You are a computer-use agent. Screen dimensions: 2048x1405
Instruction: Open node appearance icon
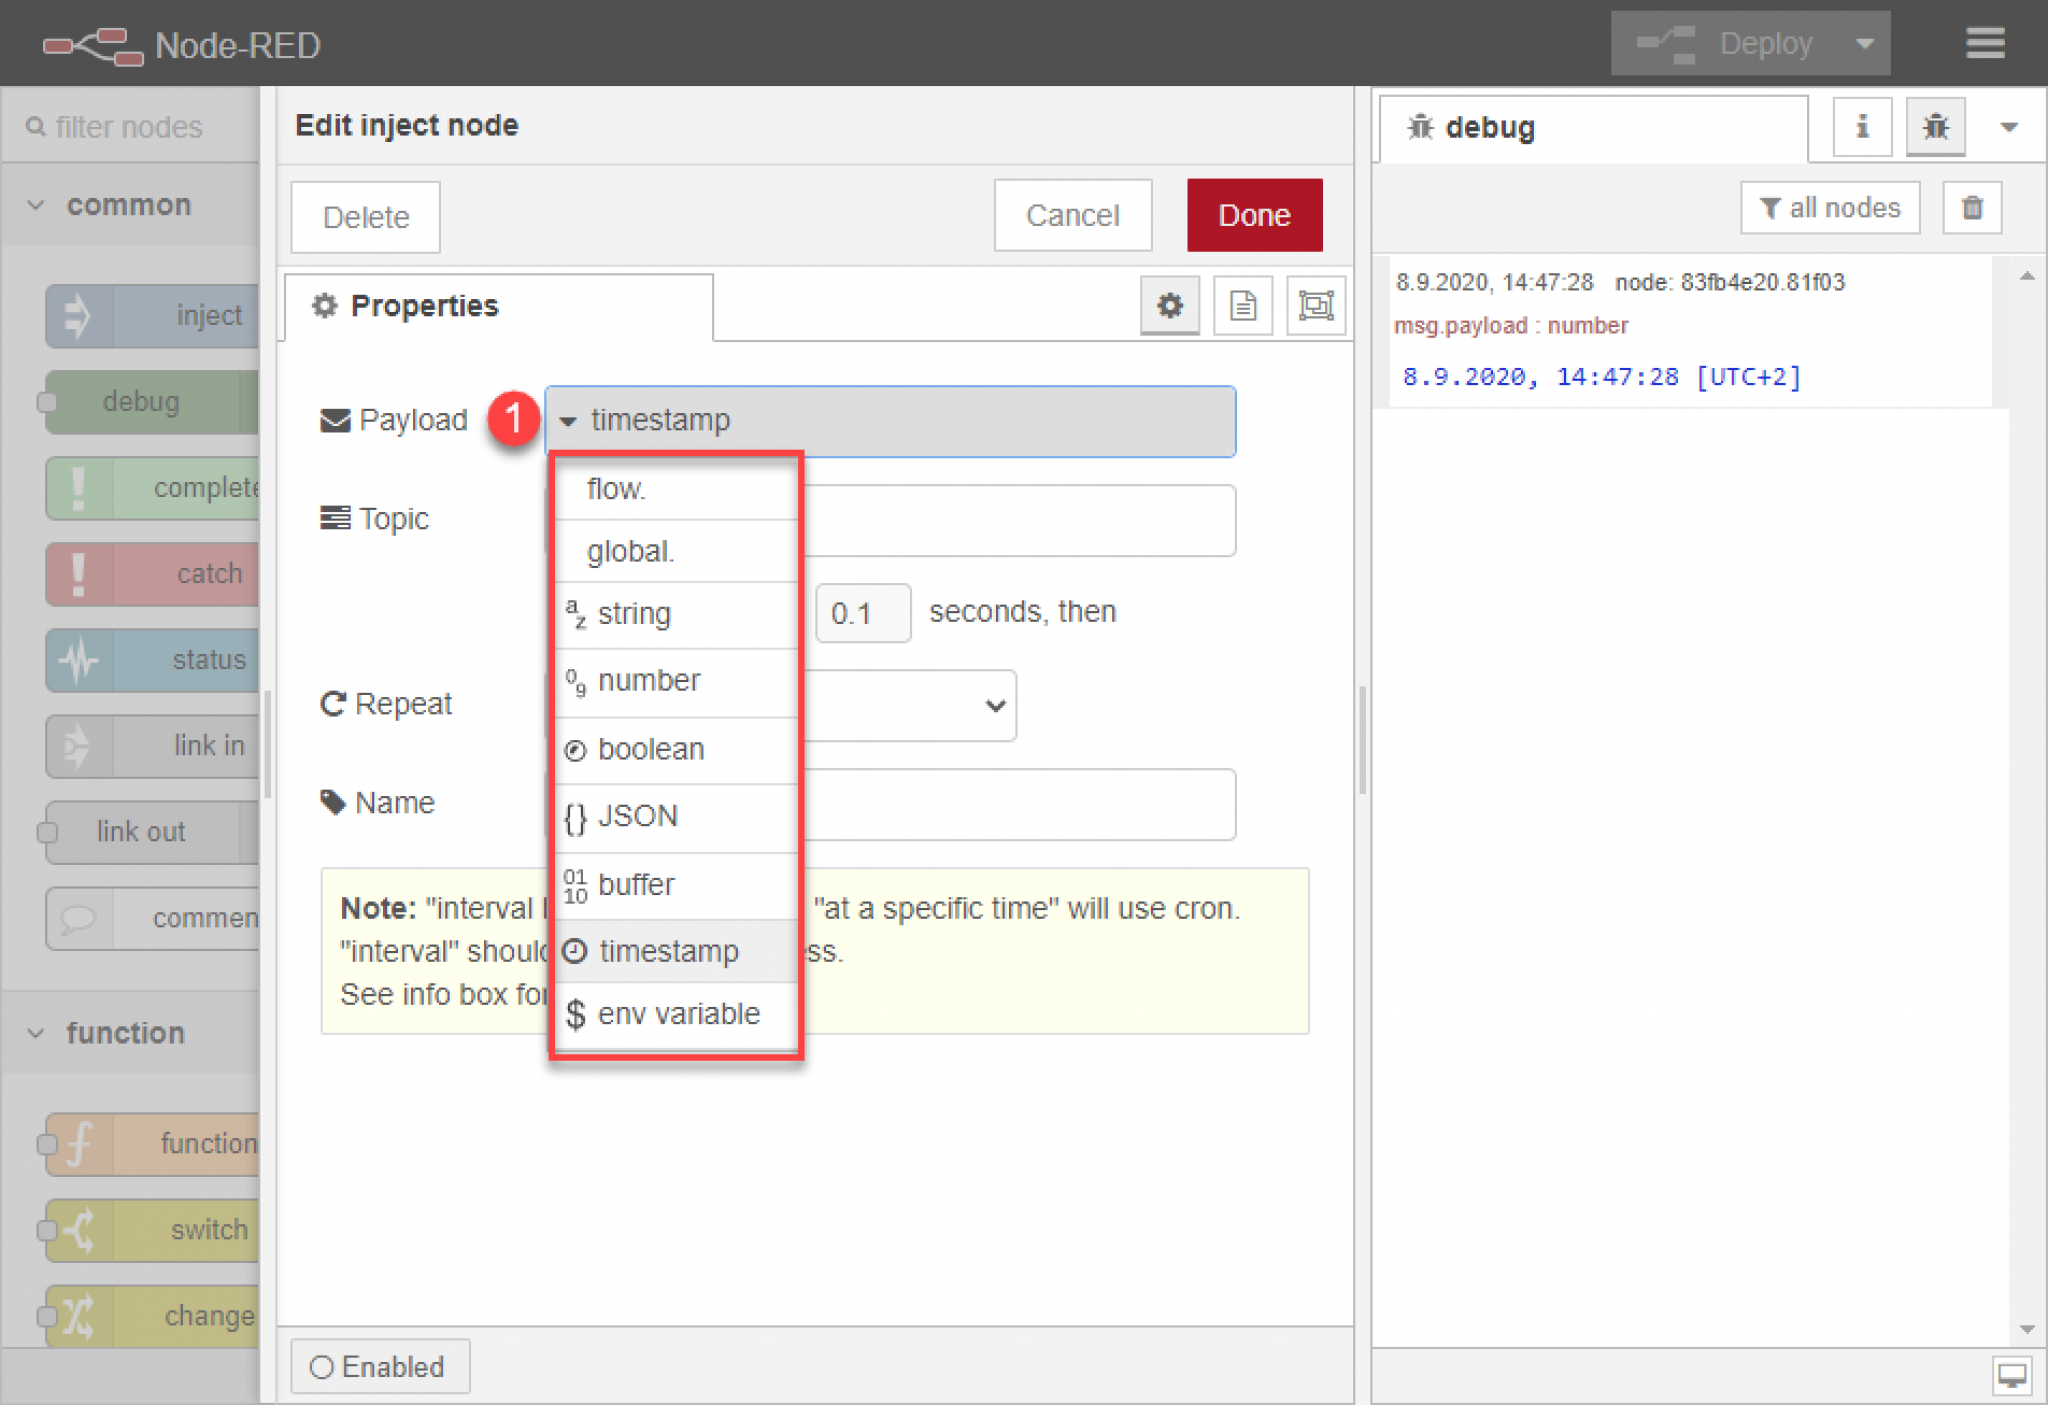(x=1315, y=305)
